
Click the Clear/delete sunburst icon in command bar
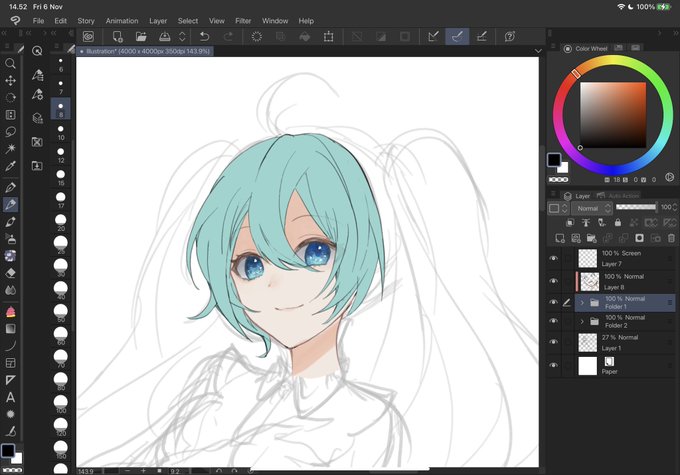pyautogui.click(x=257, y=37)
